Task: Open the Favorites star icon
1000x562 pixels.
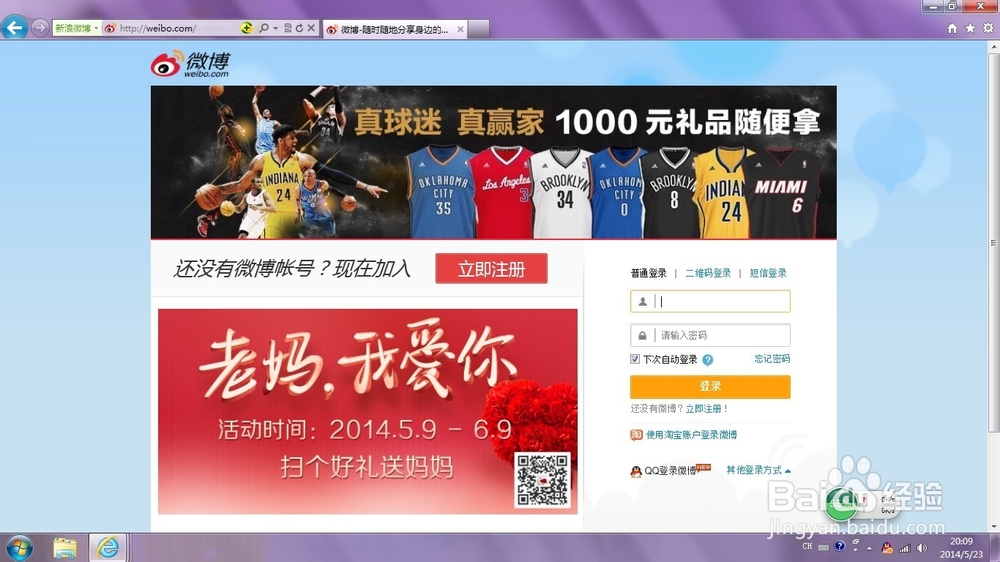Action: pyautogui.click(x=970, y=28)
